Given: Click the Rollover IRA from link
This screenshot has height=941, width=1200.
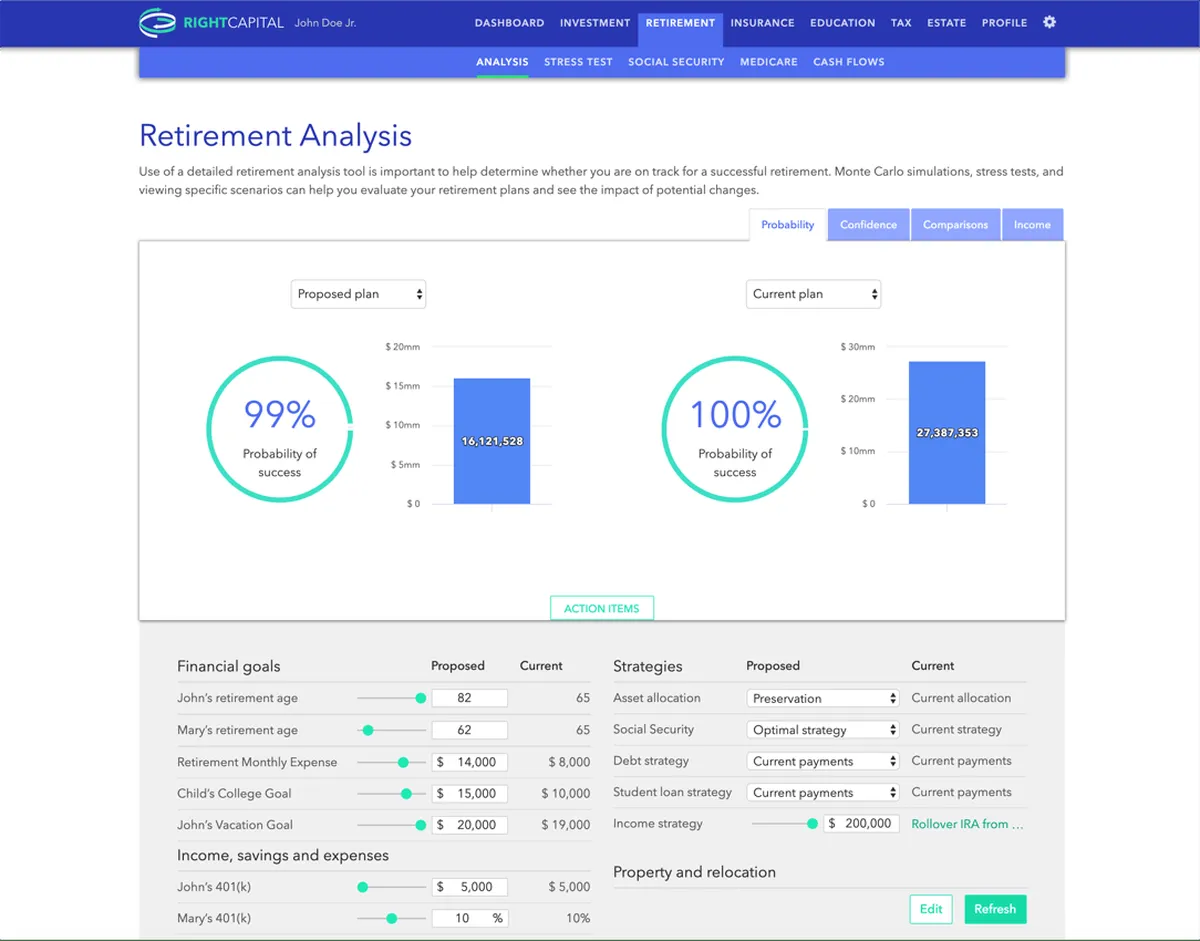Looking at the screenshot, I should tap(968, 824).
